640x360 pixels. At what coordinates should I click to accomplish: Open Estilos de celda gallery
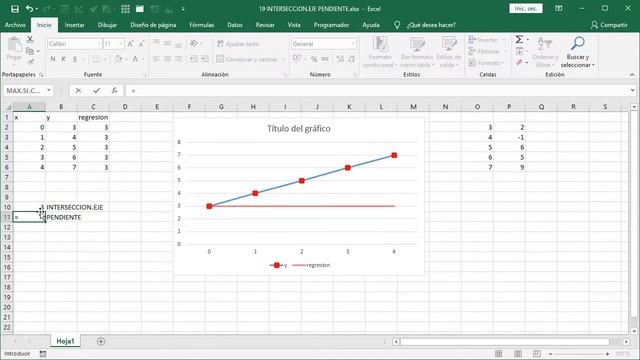(x=449, y=51)
